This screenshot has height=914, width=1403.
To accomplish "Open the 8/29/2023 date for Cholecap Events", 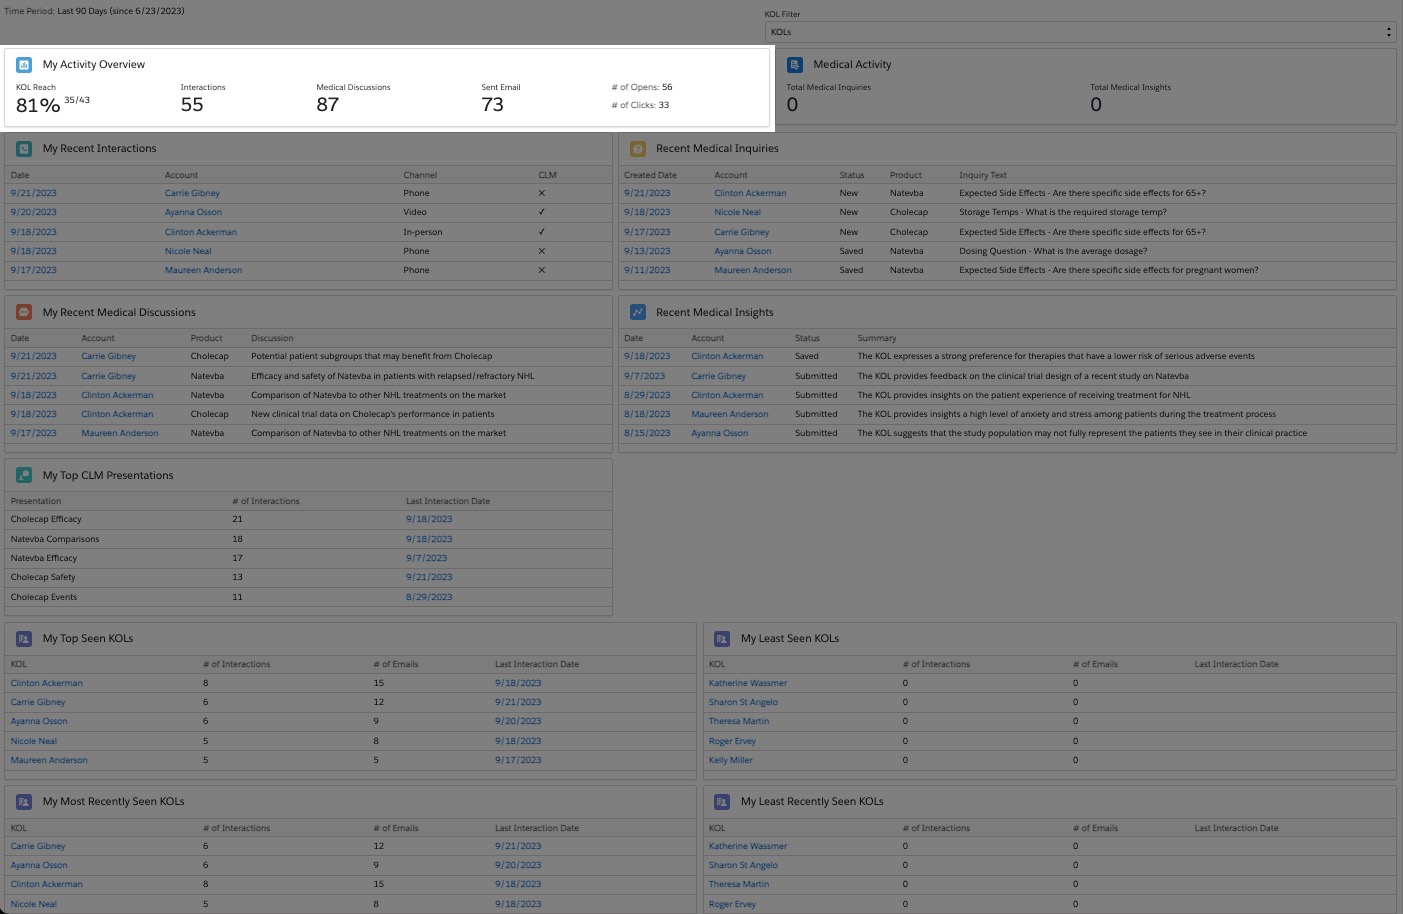I will click(x=429, y=597).
